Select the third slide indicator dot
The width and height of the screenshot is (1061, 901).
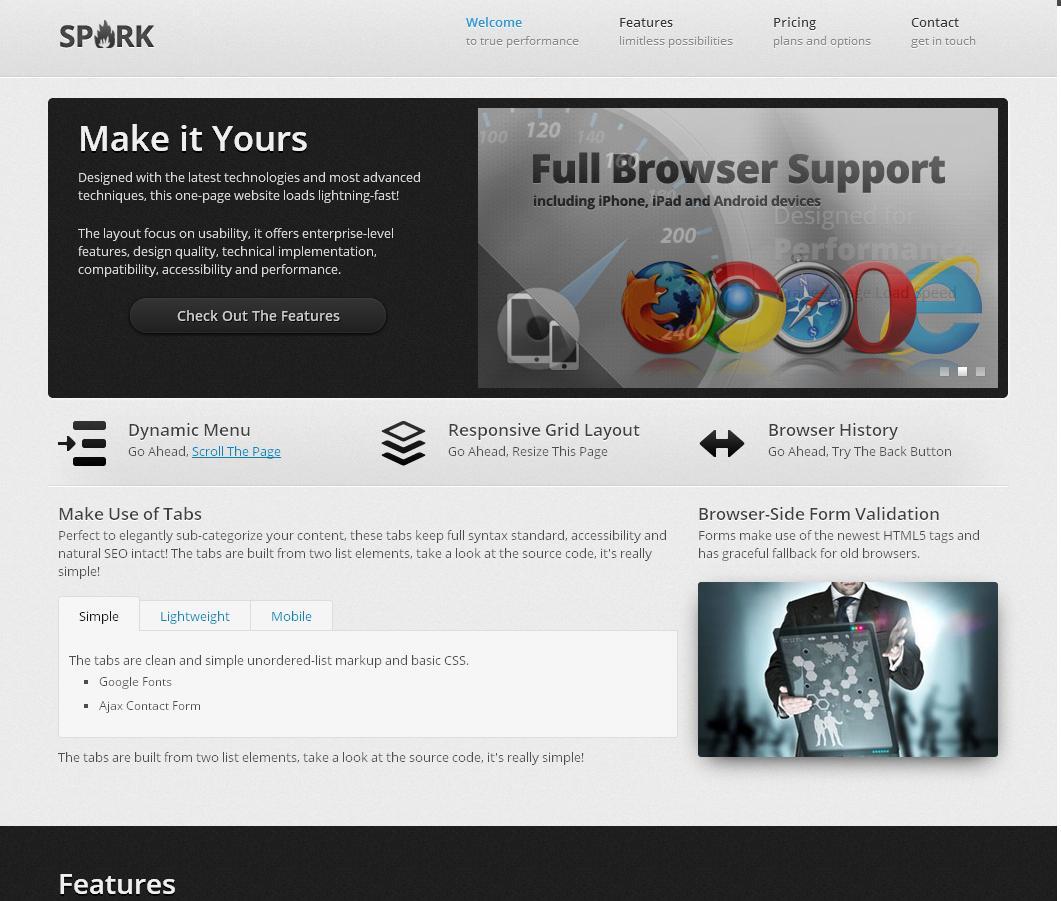point(980,371)
